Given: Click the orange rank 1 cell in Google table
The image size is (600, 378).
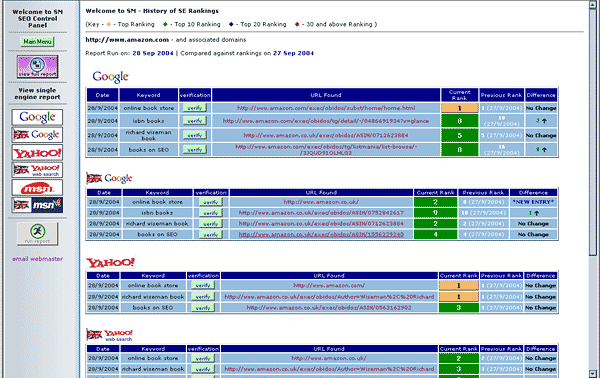Looking at the screenshot, I should tap(460, 108).
